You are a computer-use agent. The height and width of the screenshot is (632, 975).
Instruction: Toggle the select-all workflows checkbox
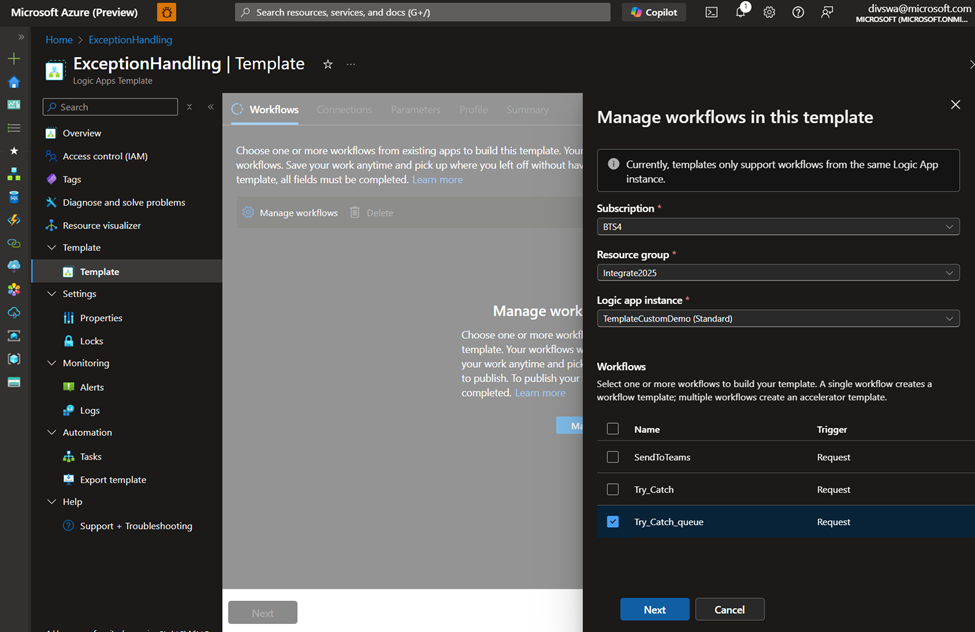point(613,429)
